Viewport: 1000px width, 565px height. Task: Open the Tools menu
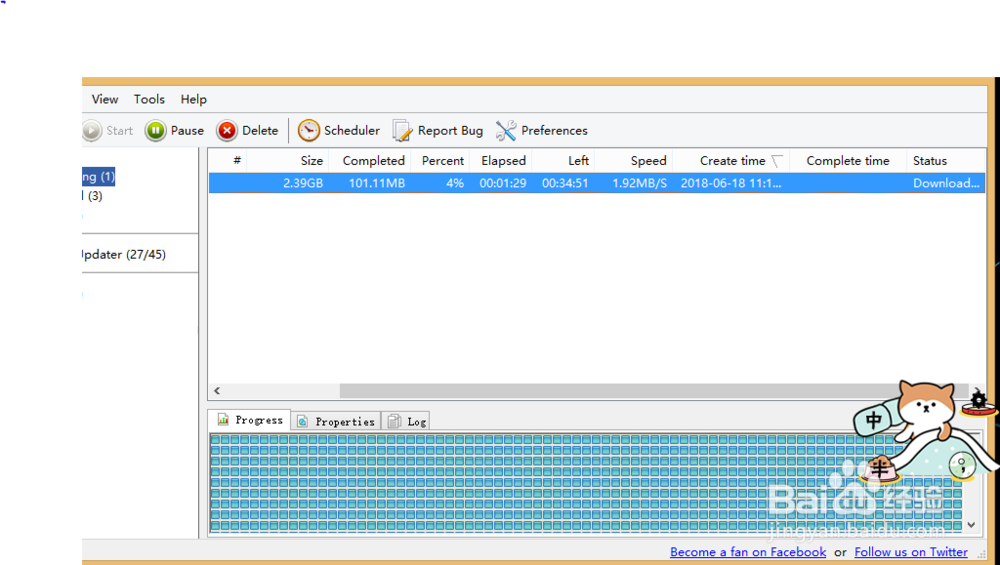[x=149, y=99]
